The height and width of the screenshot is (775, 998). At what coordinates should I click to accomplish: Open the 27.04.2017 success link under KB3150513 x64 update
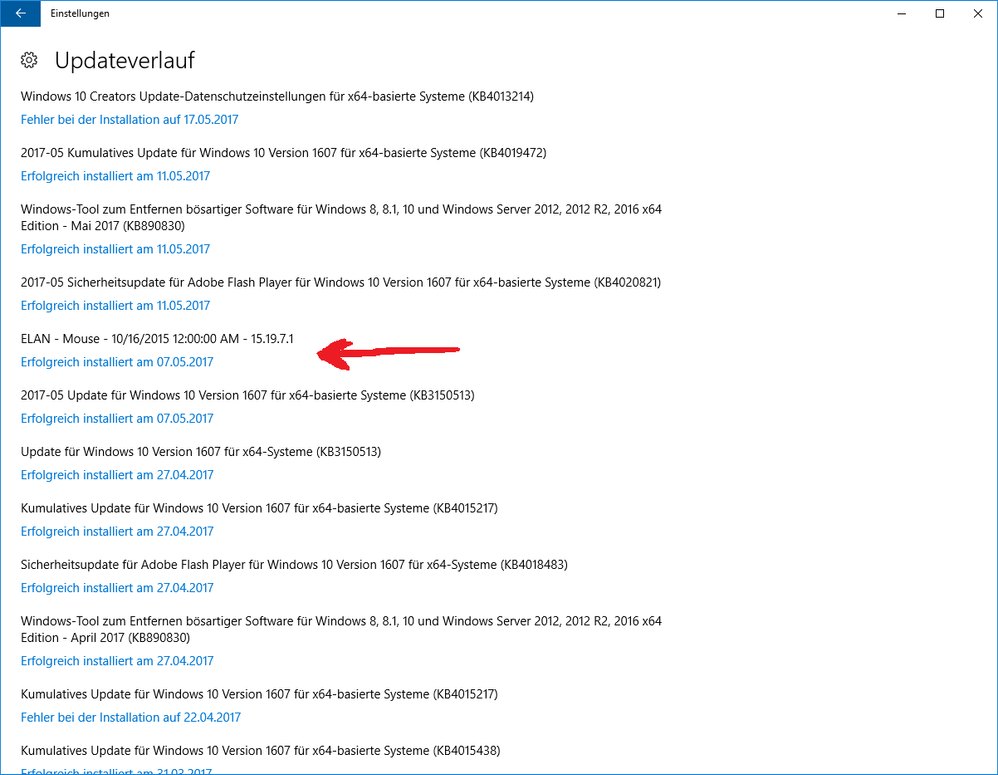[x=115, y=474]
